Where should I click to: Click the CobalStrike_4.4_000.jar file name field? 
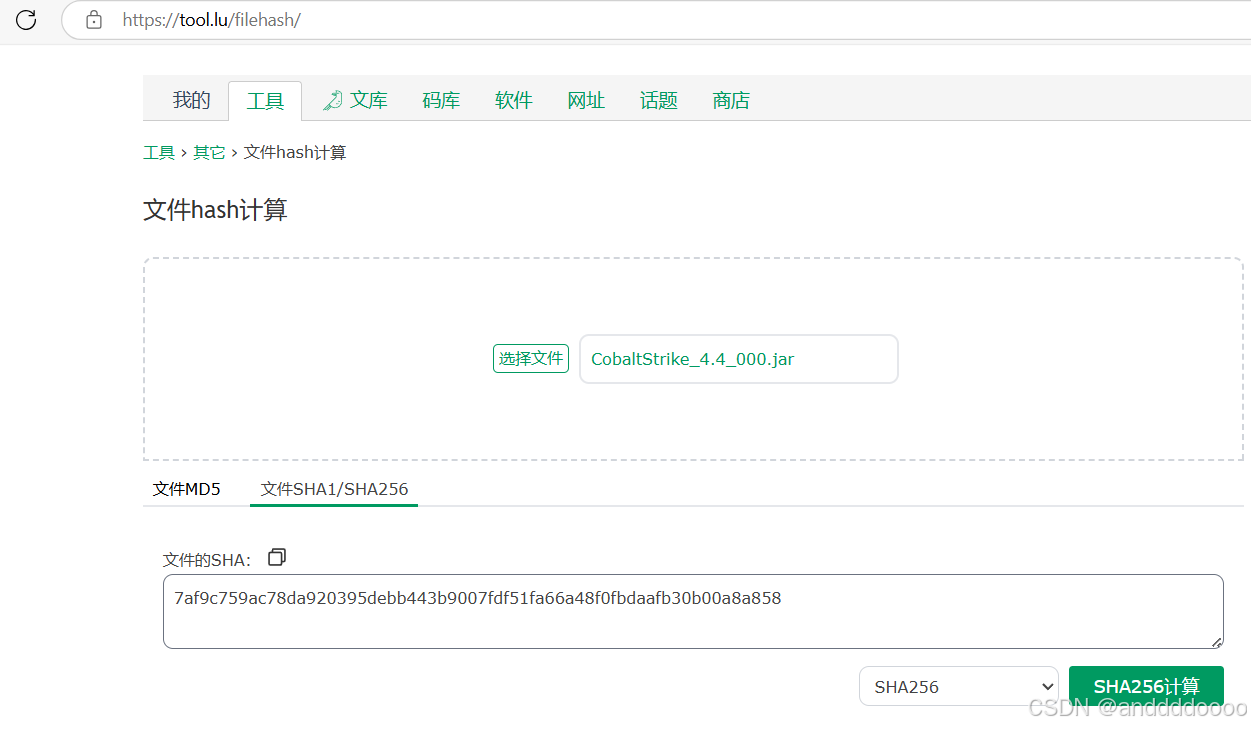(739, 359)
